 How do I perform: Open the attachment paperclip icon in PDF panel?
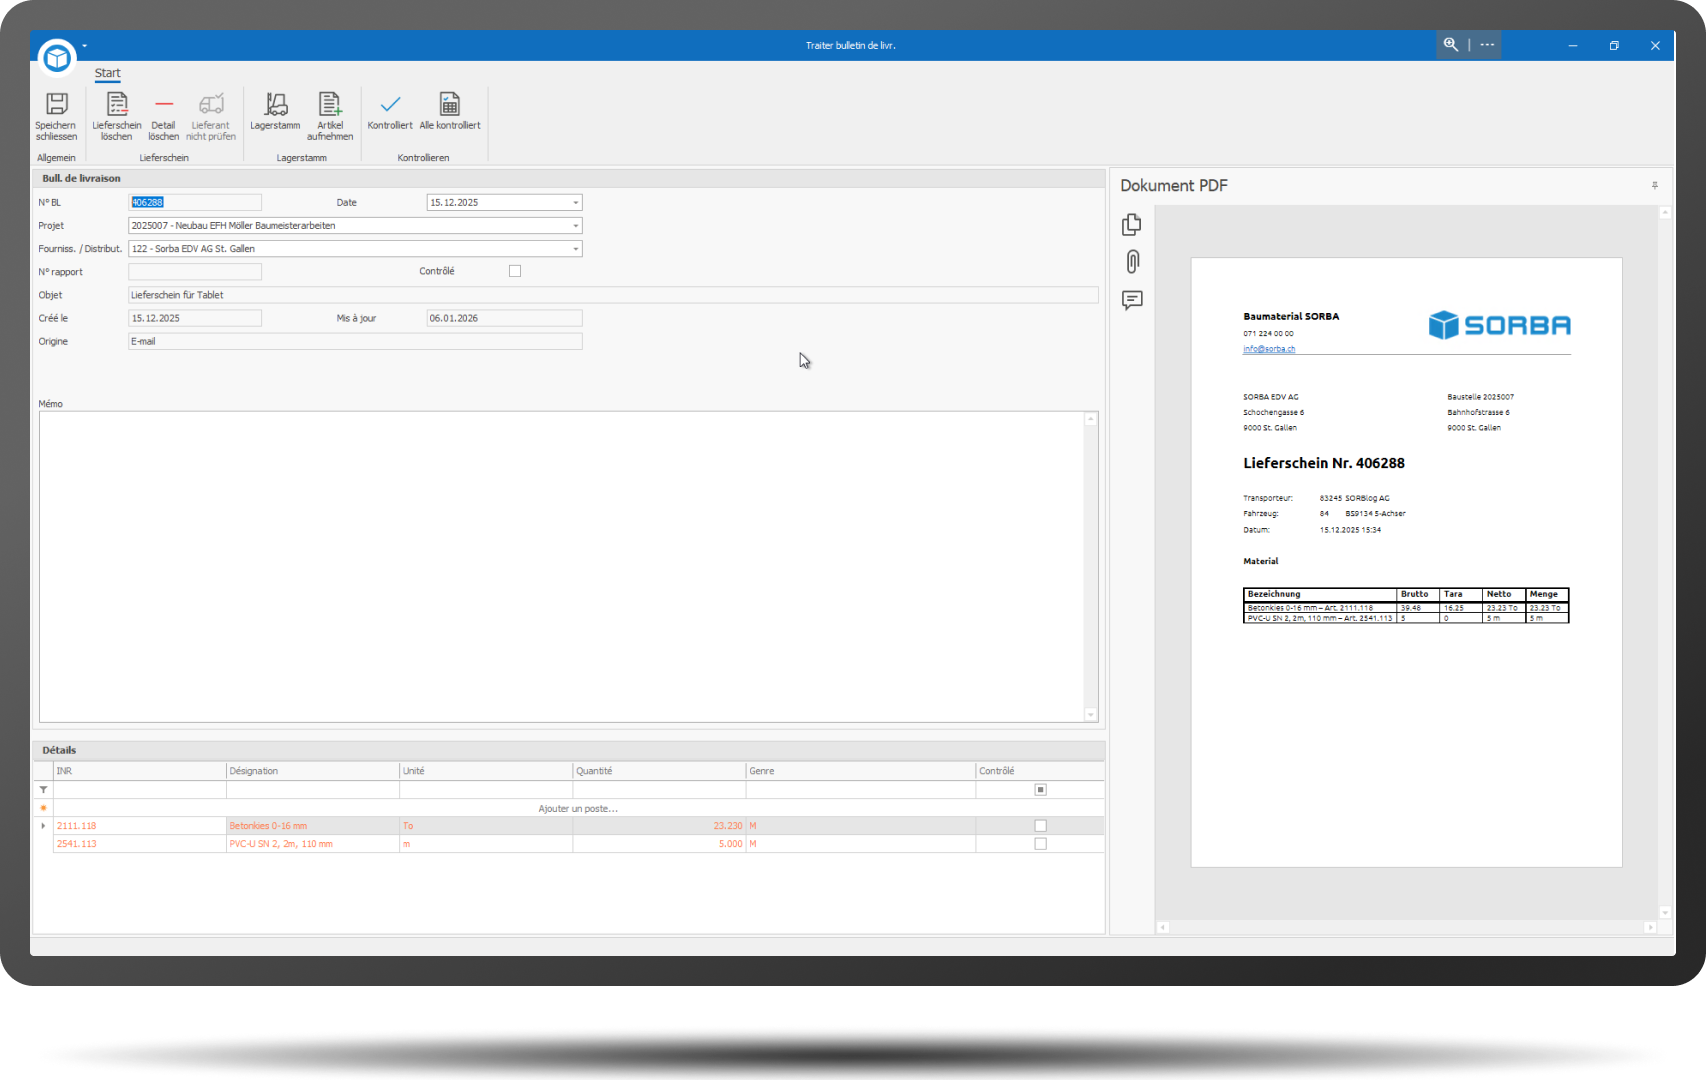tap(1132, 262)
